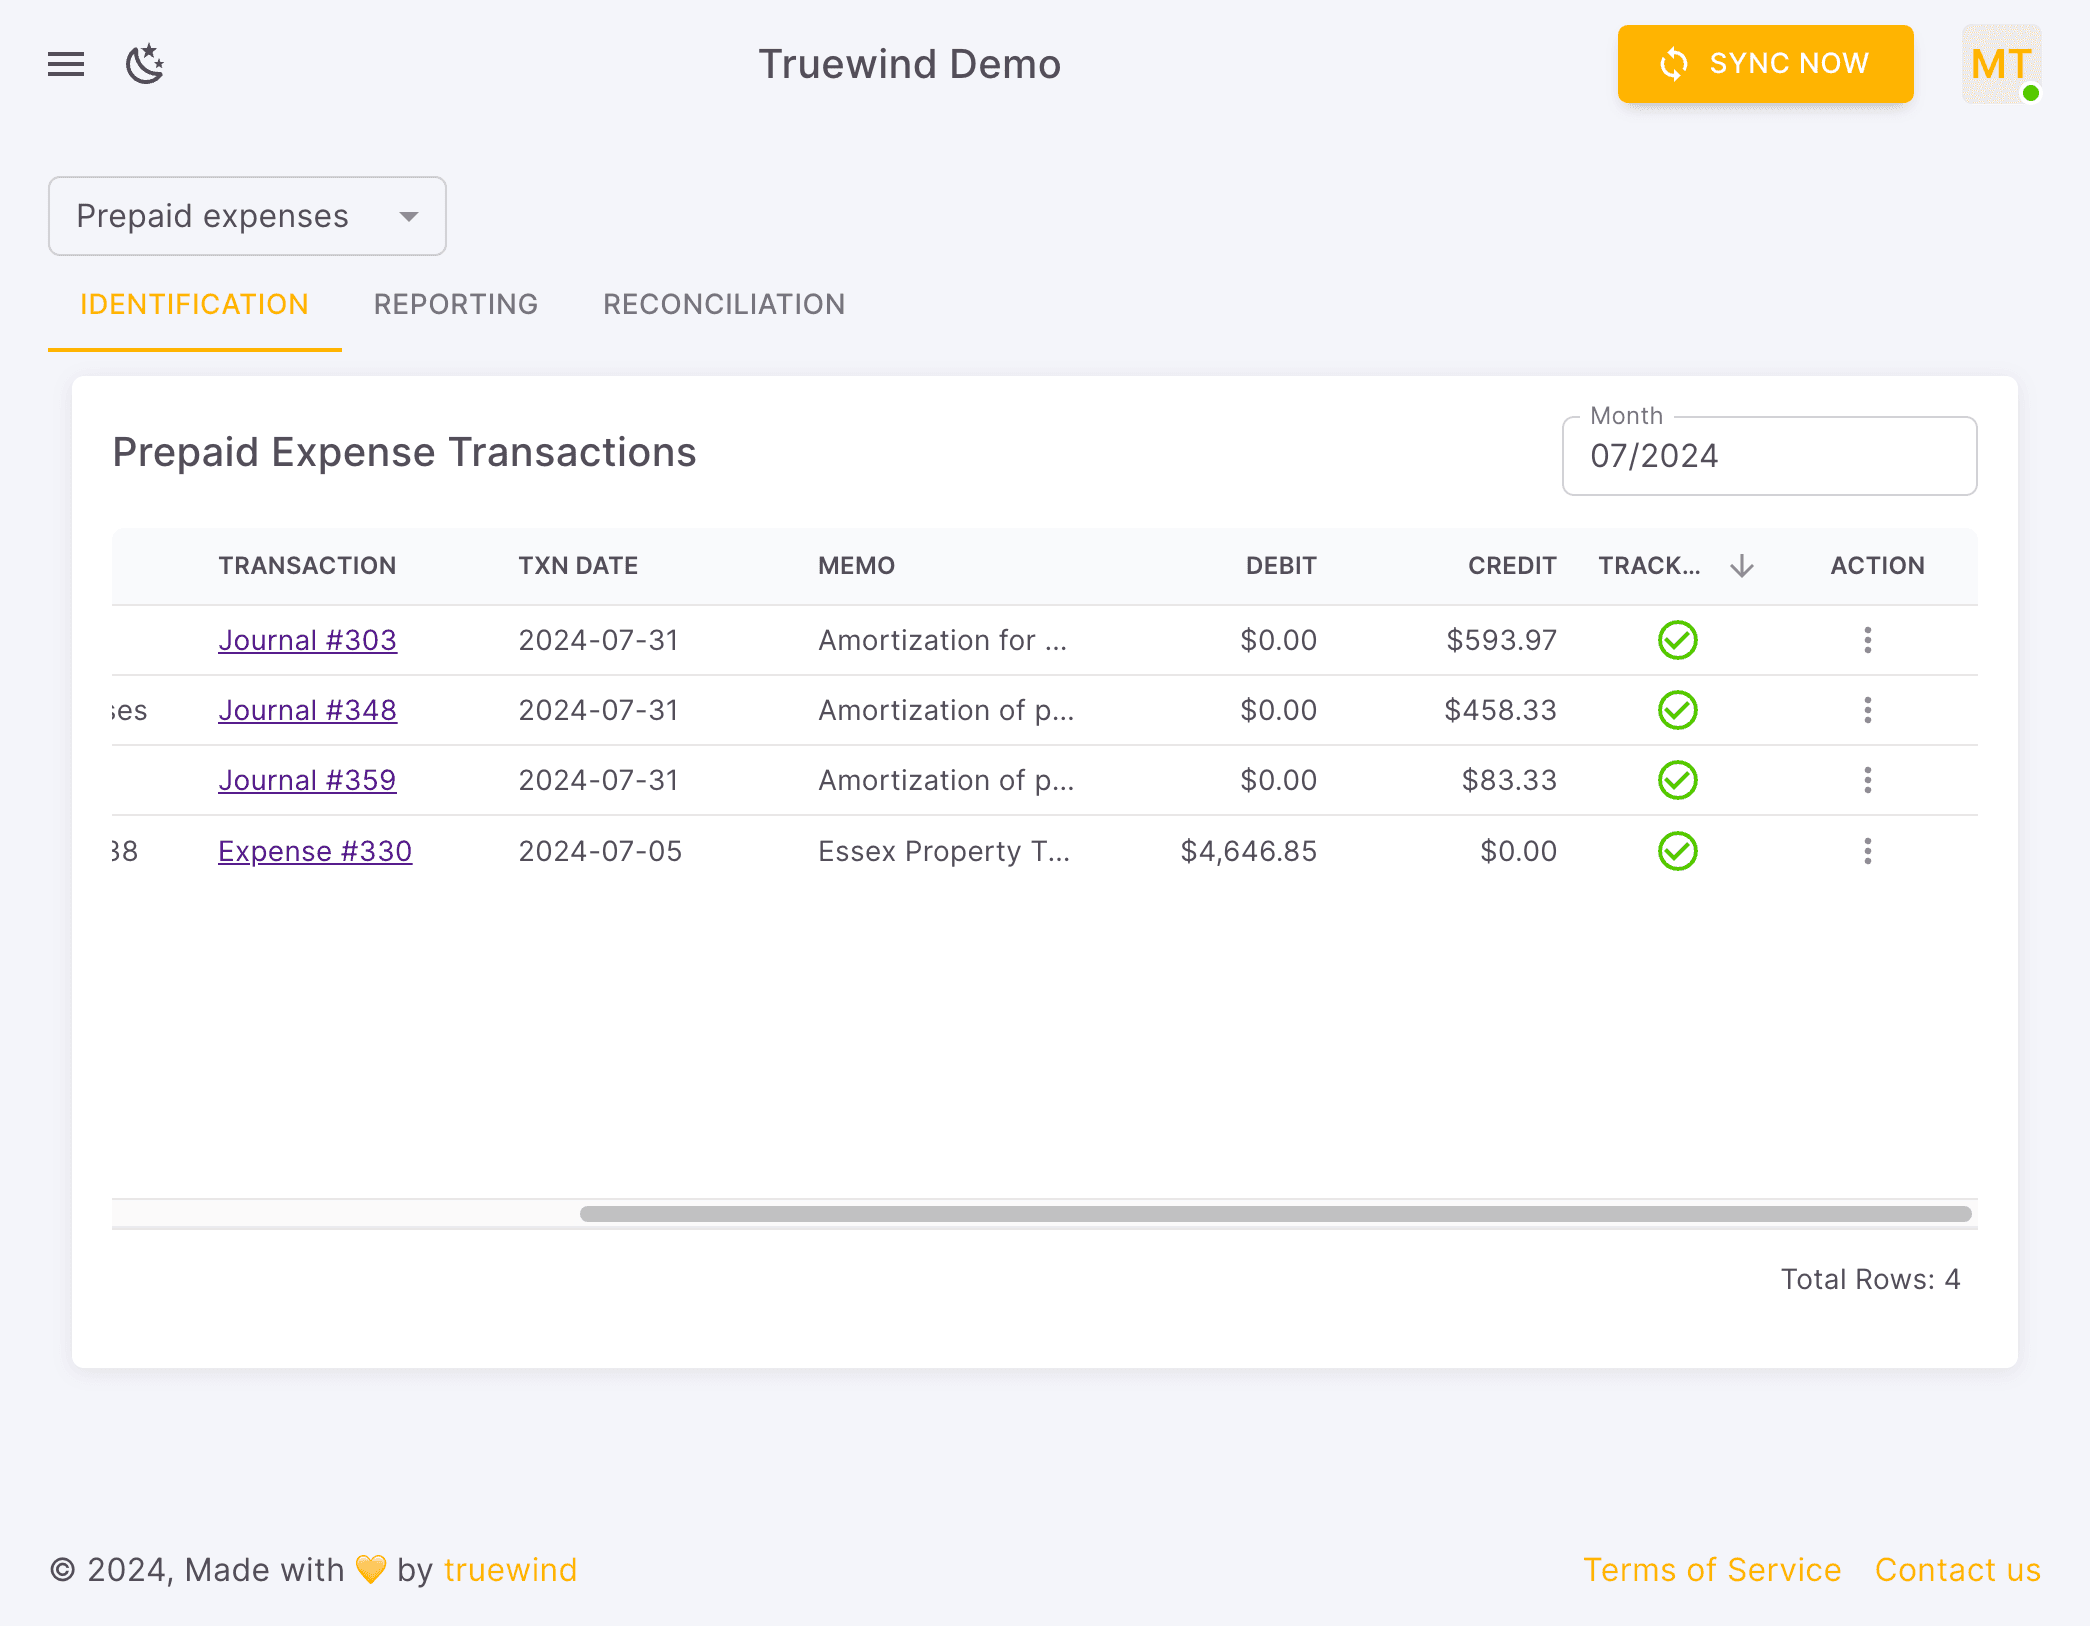Toggle dark mode with the moon icon
Screen dimensions: 2090x1626
(x=146, y=64)
